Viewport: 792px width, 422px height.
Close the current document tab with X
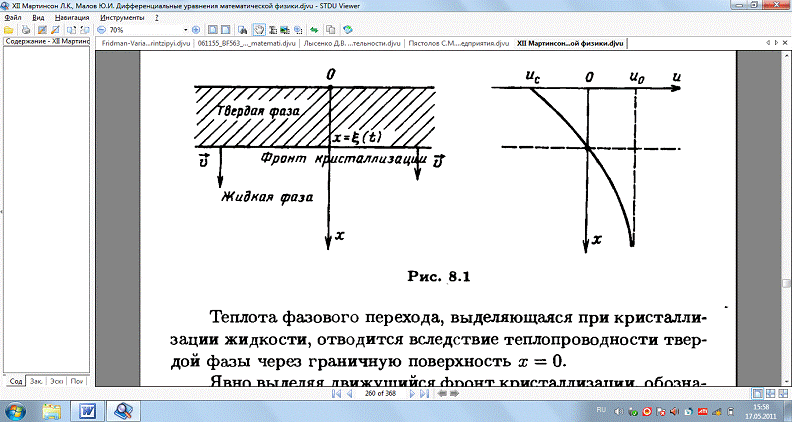pyautogui.click(x=785, y=43)
